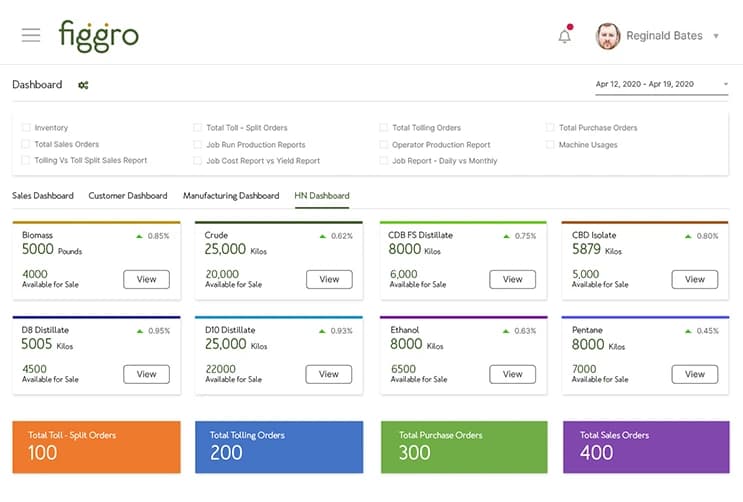Toggle Total Purchase Orders checkbox
The image size is (743, 502).
550,128
